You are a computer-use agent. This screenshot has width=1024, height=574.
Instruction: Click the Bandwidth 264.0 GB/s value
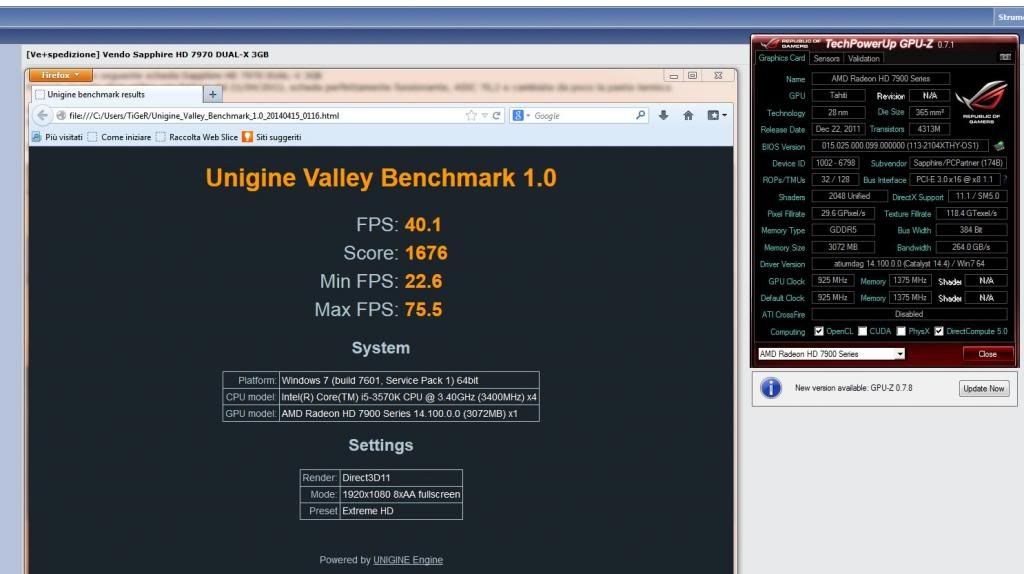(971, 247)
